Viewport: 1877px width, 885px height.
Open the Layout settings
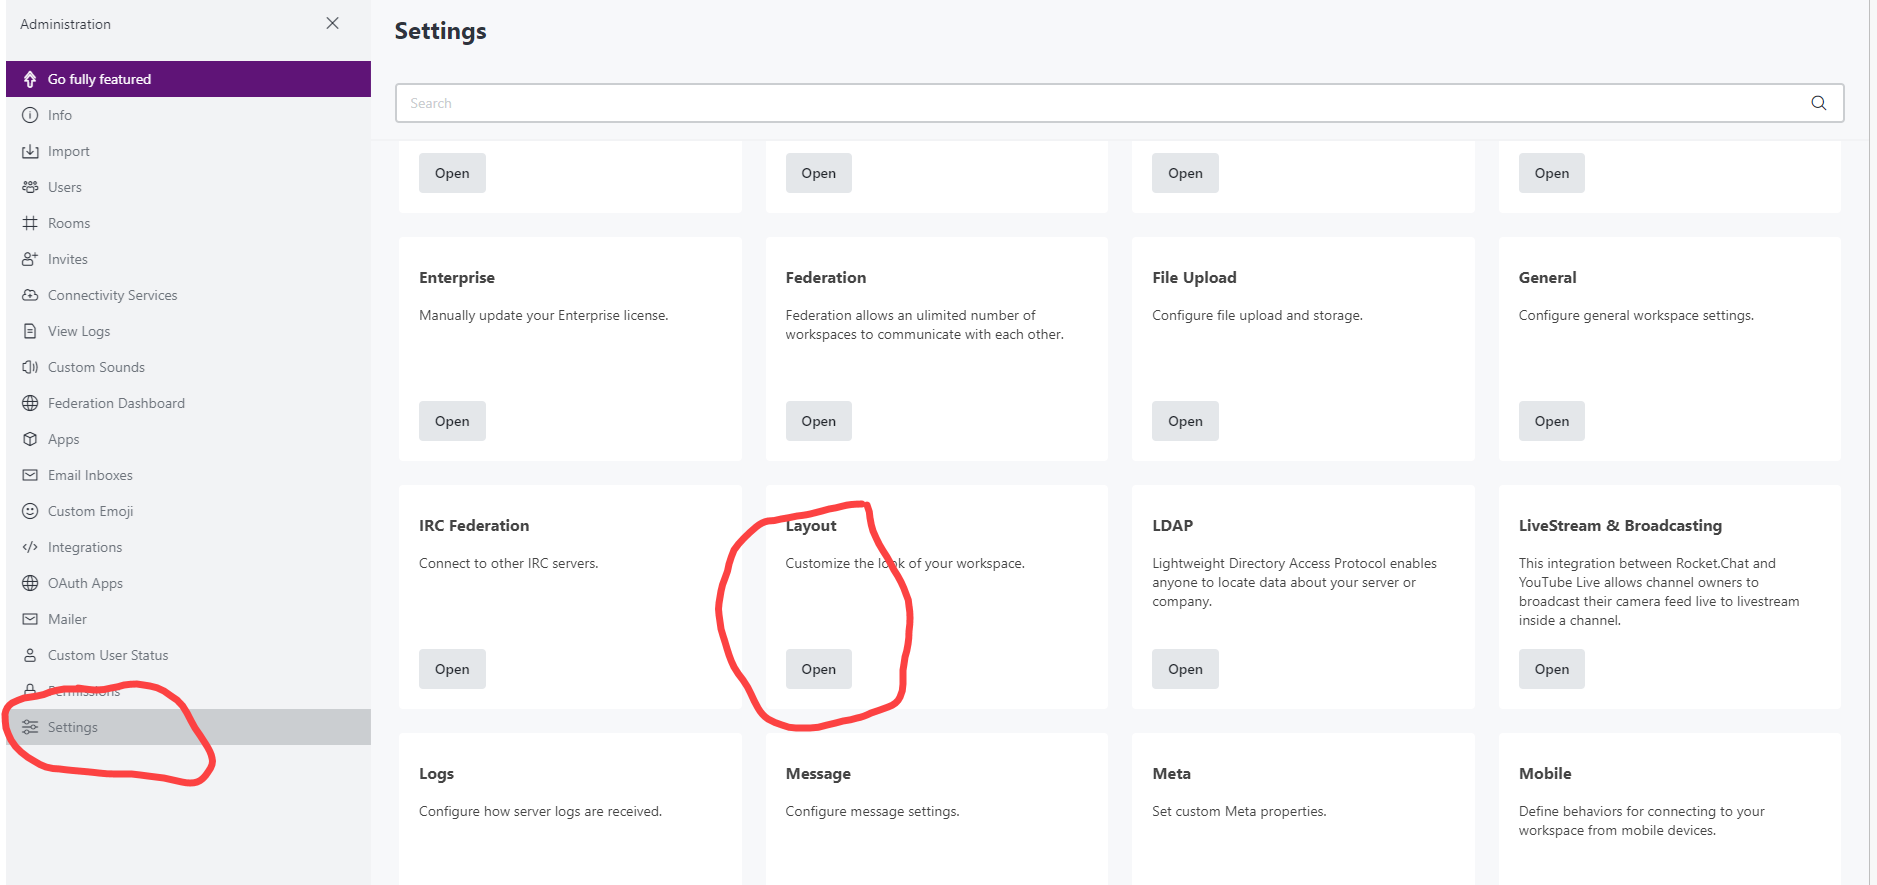(818, 669)
